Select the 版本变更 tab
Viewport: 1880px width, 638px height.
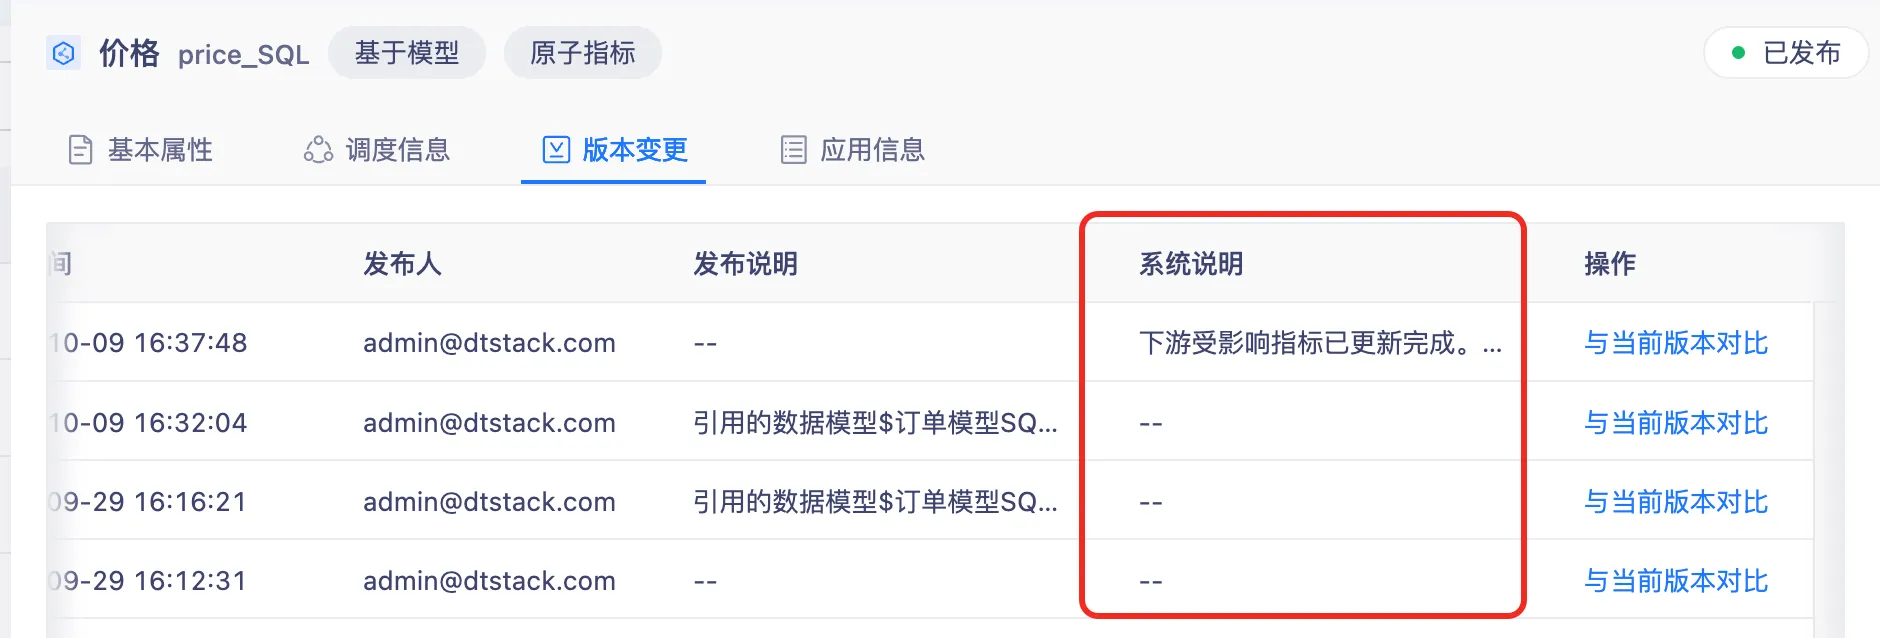point(634,150)
